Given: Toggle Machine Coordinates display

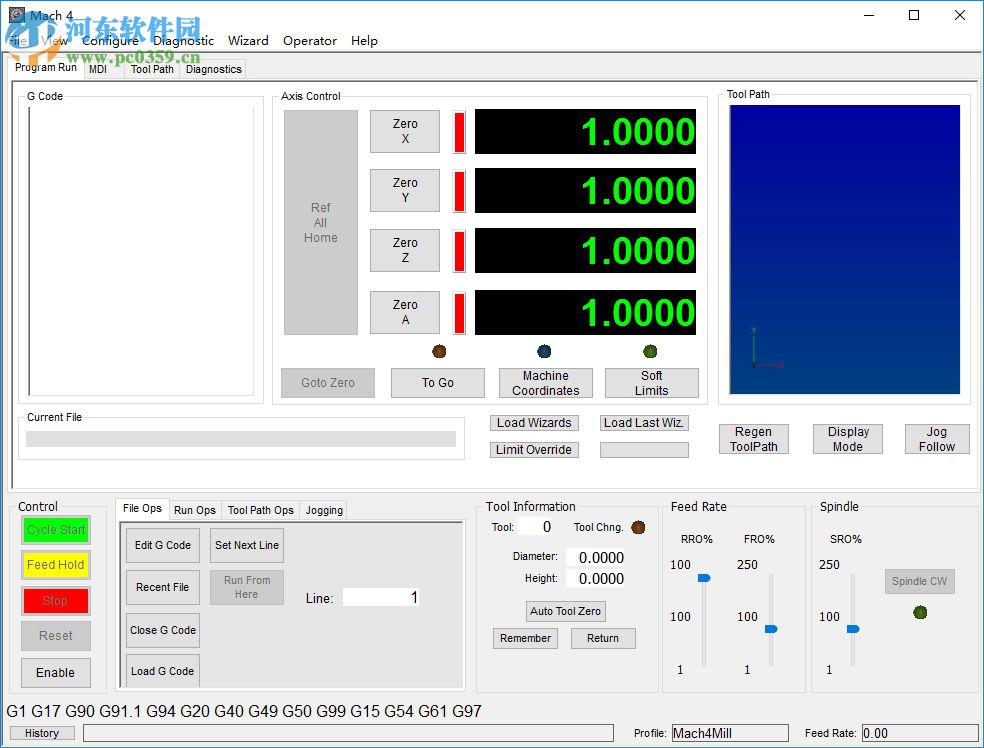Looking at the screenshot, I should coord(545,383).
